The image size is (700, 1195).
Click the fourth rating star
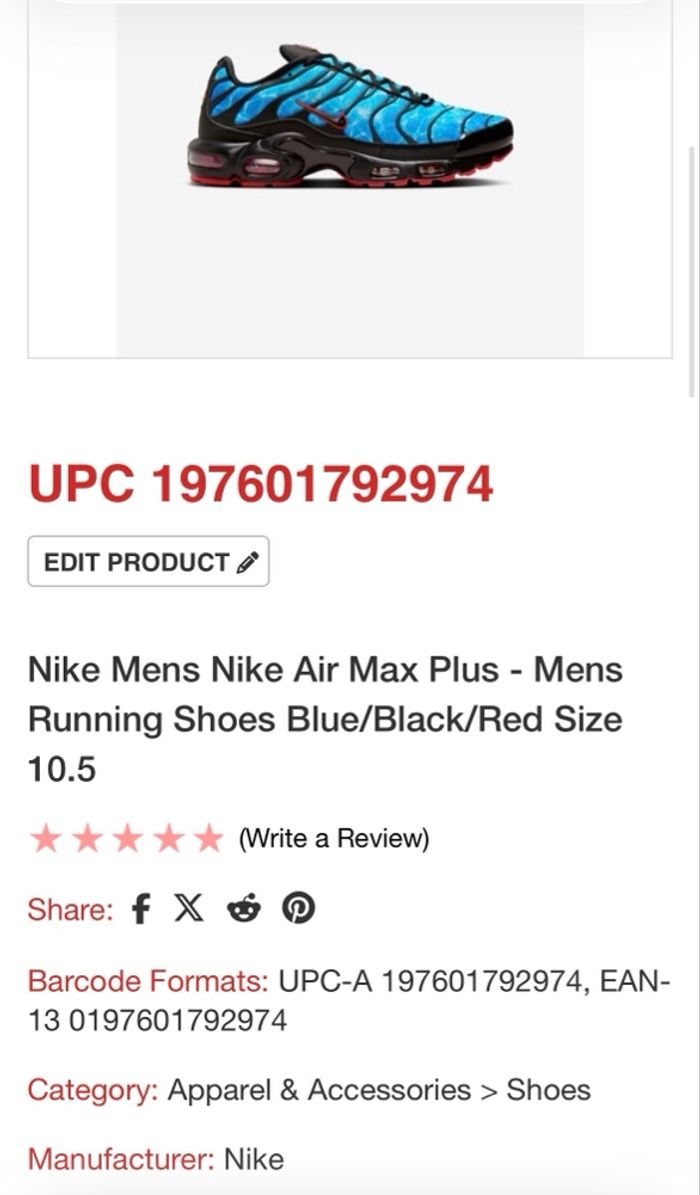coord(167,838)
